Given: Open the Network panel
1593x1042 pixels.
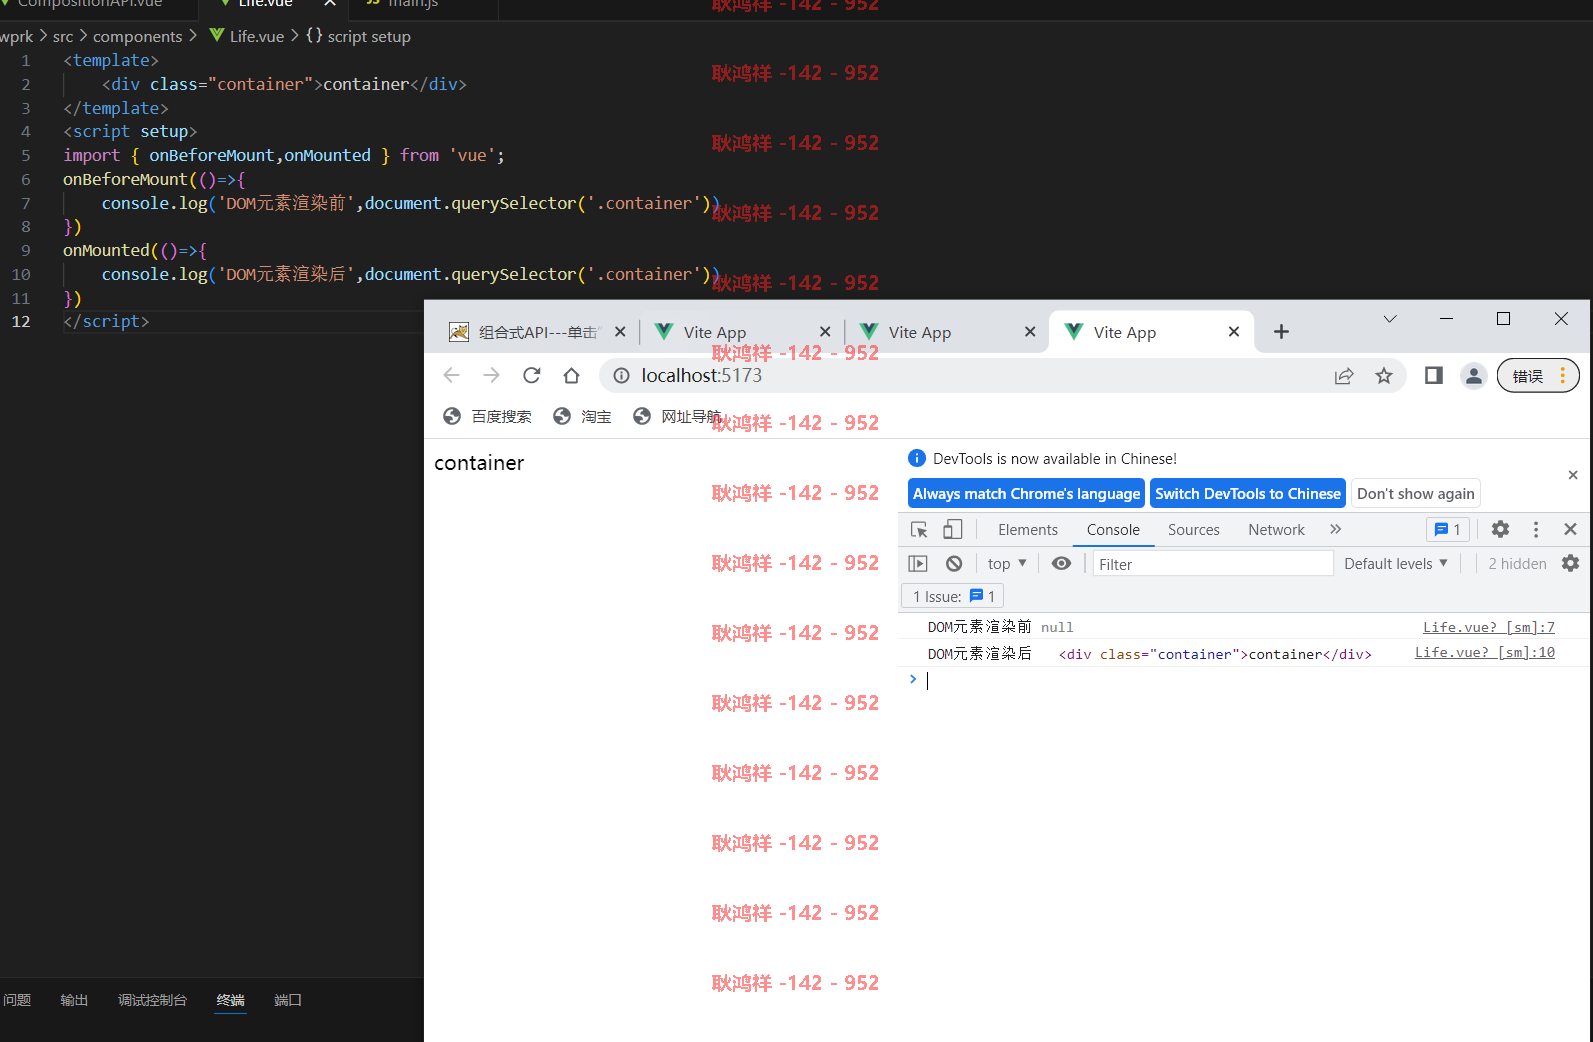Looking at the screenshot, I should [x=1276, y=530].
